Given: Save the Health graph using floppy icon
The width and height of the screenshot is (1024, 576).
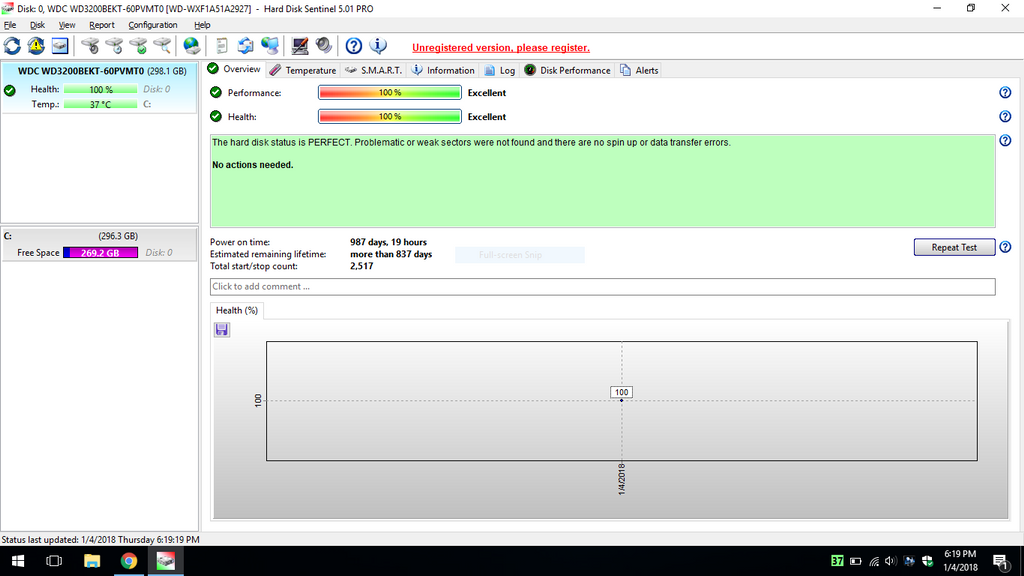Looking at the screenshot, I should (x=222, y=330).
